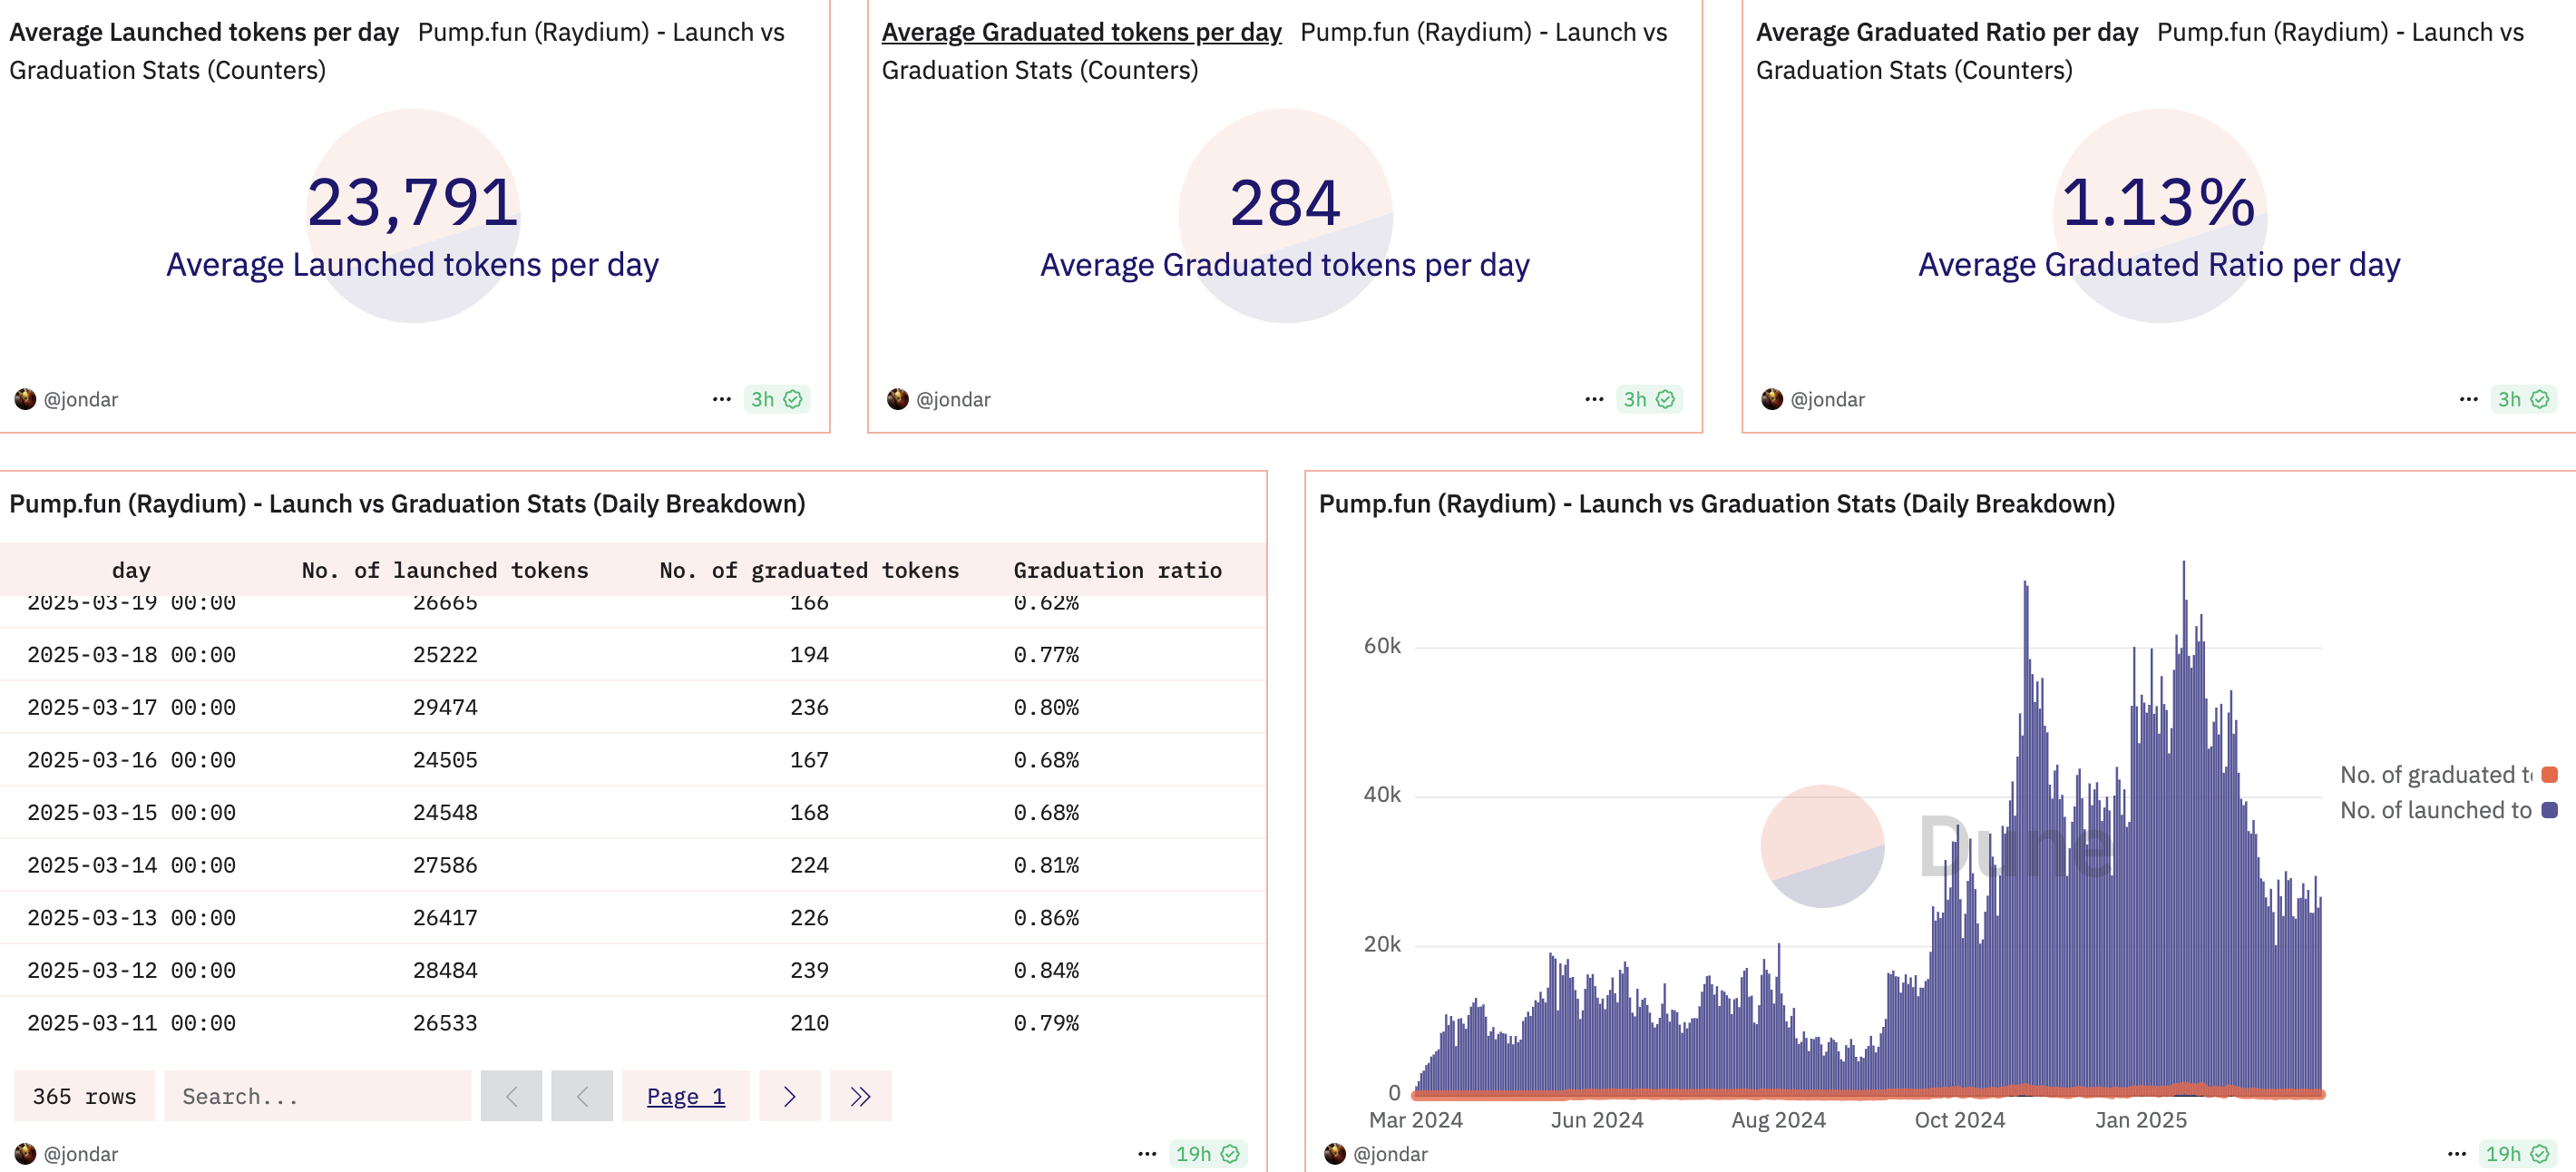
Task: Click 3h refresh badge on Average Launched card
Action: [776, 399]
